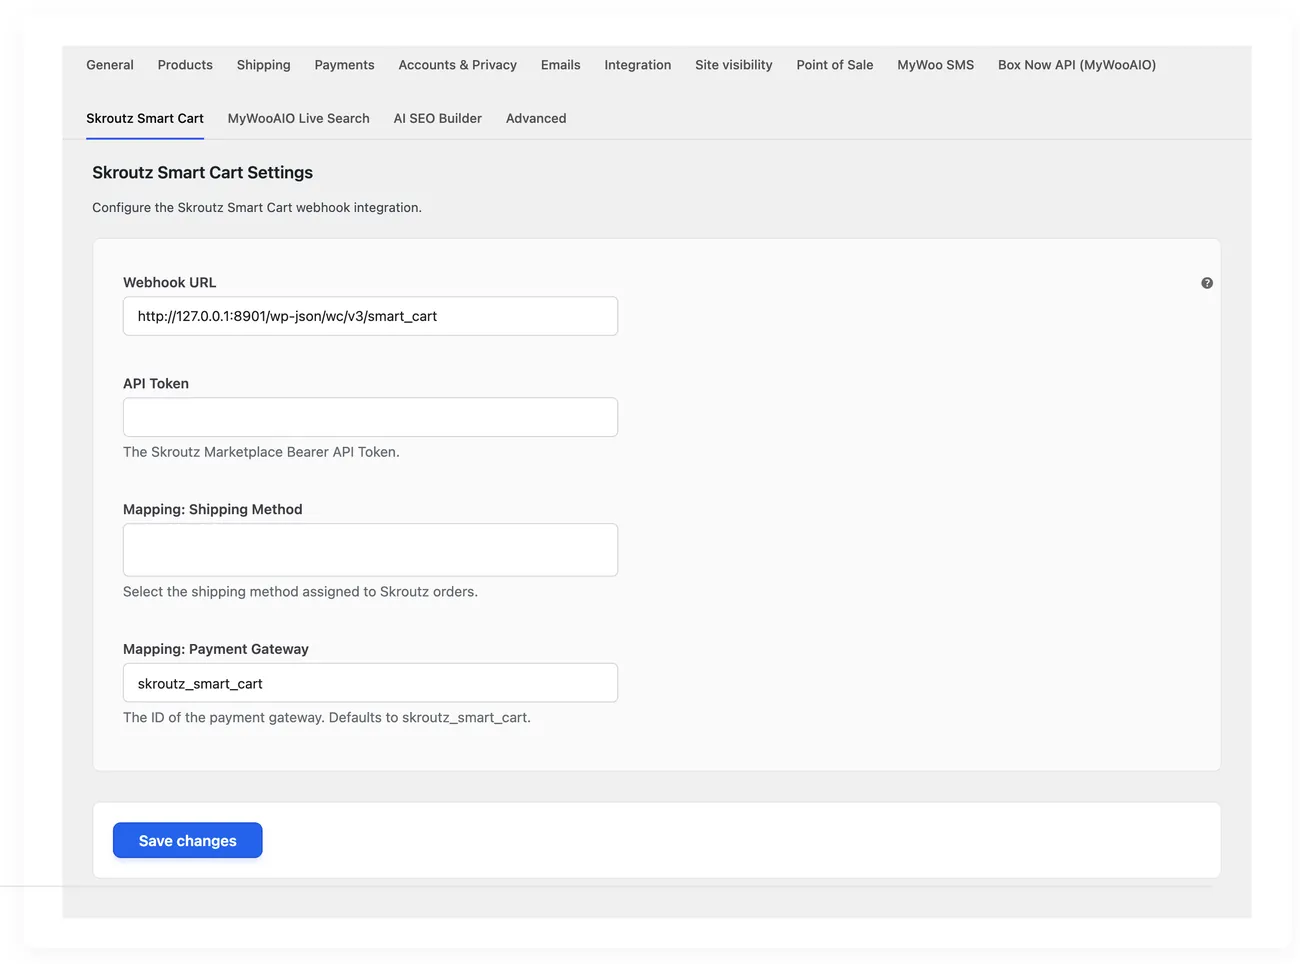Click the Webhook URL help icon
Screen dimensions: 1300x964
[x=1207, y=283]
